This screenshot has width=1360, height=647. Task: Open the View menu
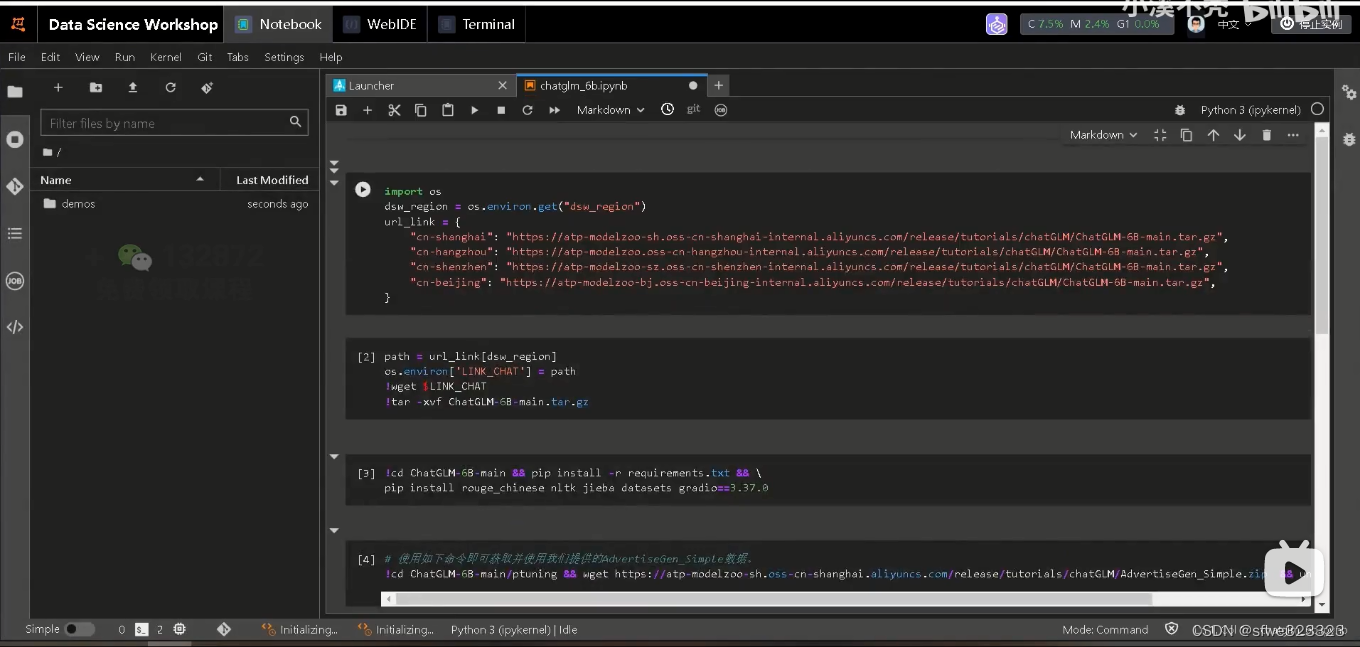[x=87, y=57]
